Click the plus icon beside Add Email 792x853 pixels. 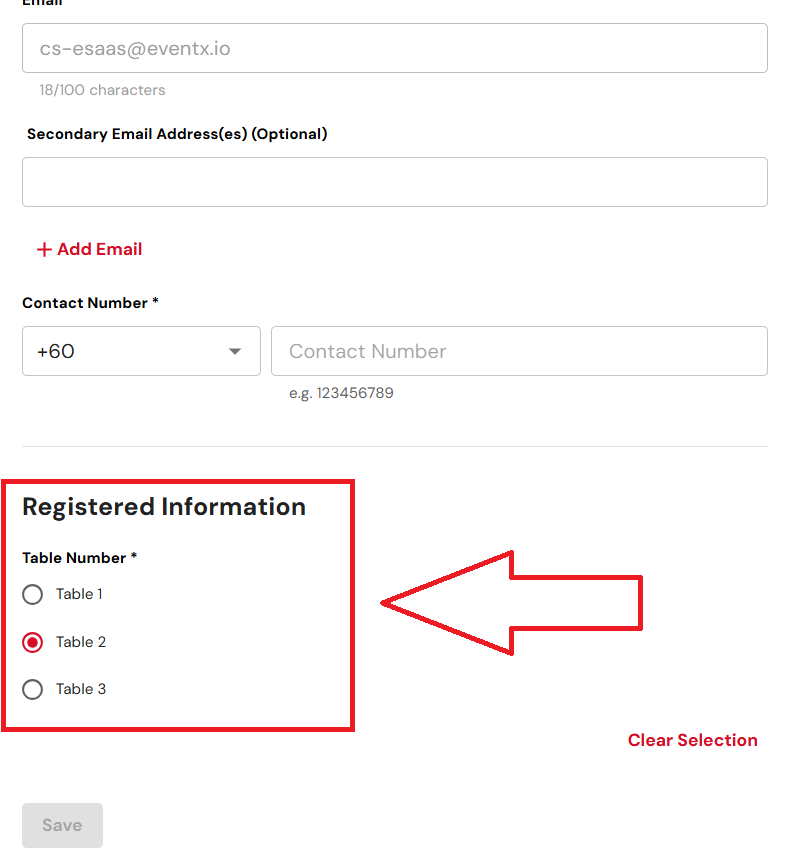(x=44, y=250)
